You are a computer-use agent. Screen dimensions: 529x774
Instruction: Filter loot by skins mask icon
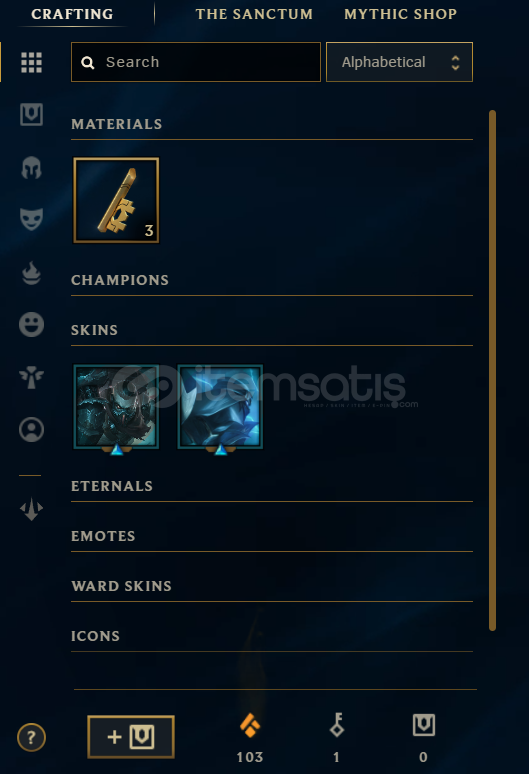[x=31, y=220]
